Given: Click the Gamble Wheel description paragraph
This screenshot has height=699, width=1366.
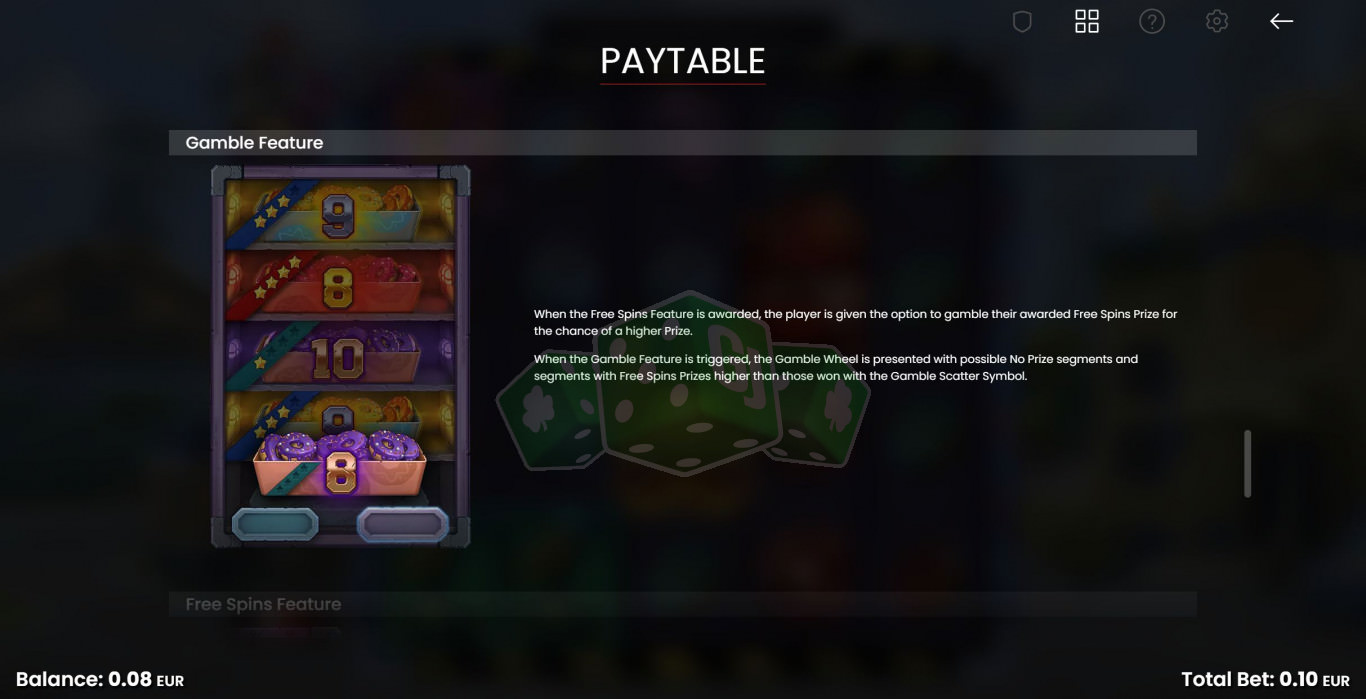Looking at the screenshot, I should 836,367.
